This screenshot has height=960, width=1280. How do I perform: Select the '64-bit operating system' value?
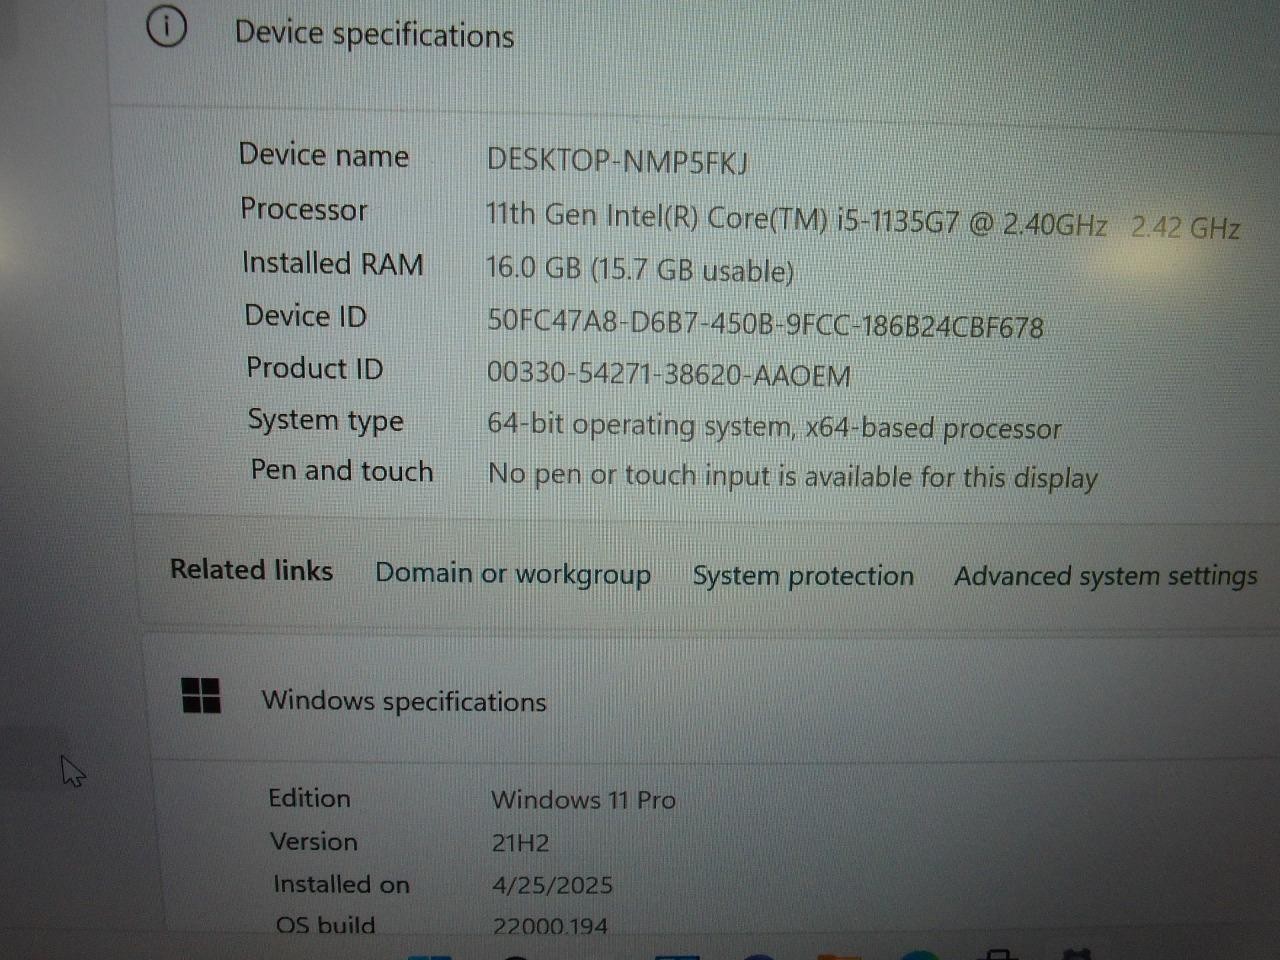[x=774, y=427]
